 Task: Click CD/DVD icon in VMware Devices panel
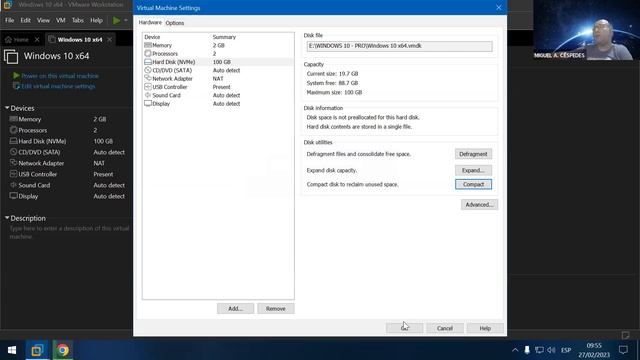tap(13, 152)
